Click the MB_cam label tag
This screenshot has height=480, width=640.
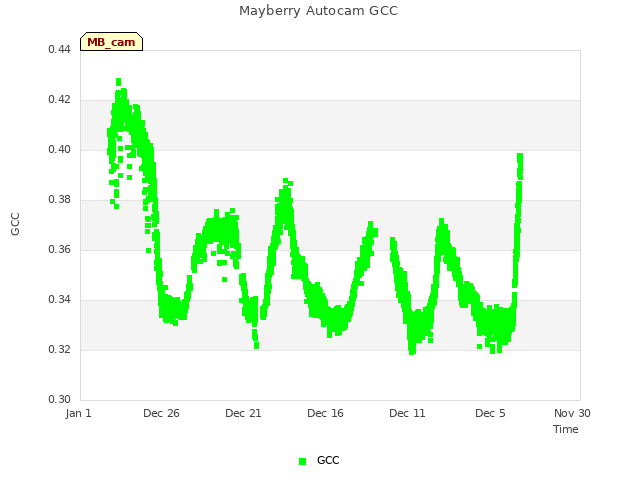(111, 42)
